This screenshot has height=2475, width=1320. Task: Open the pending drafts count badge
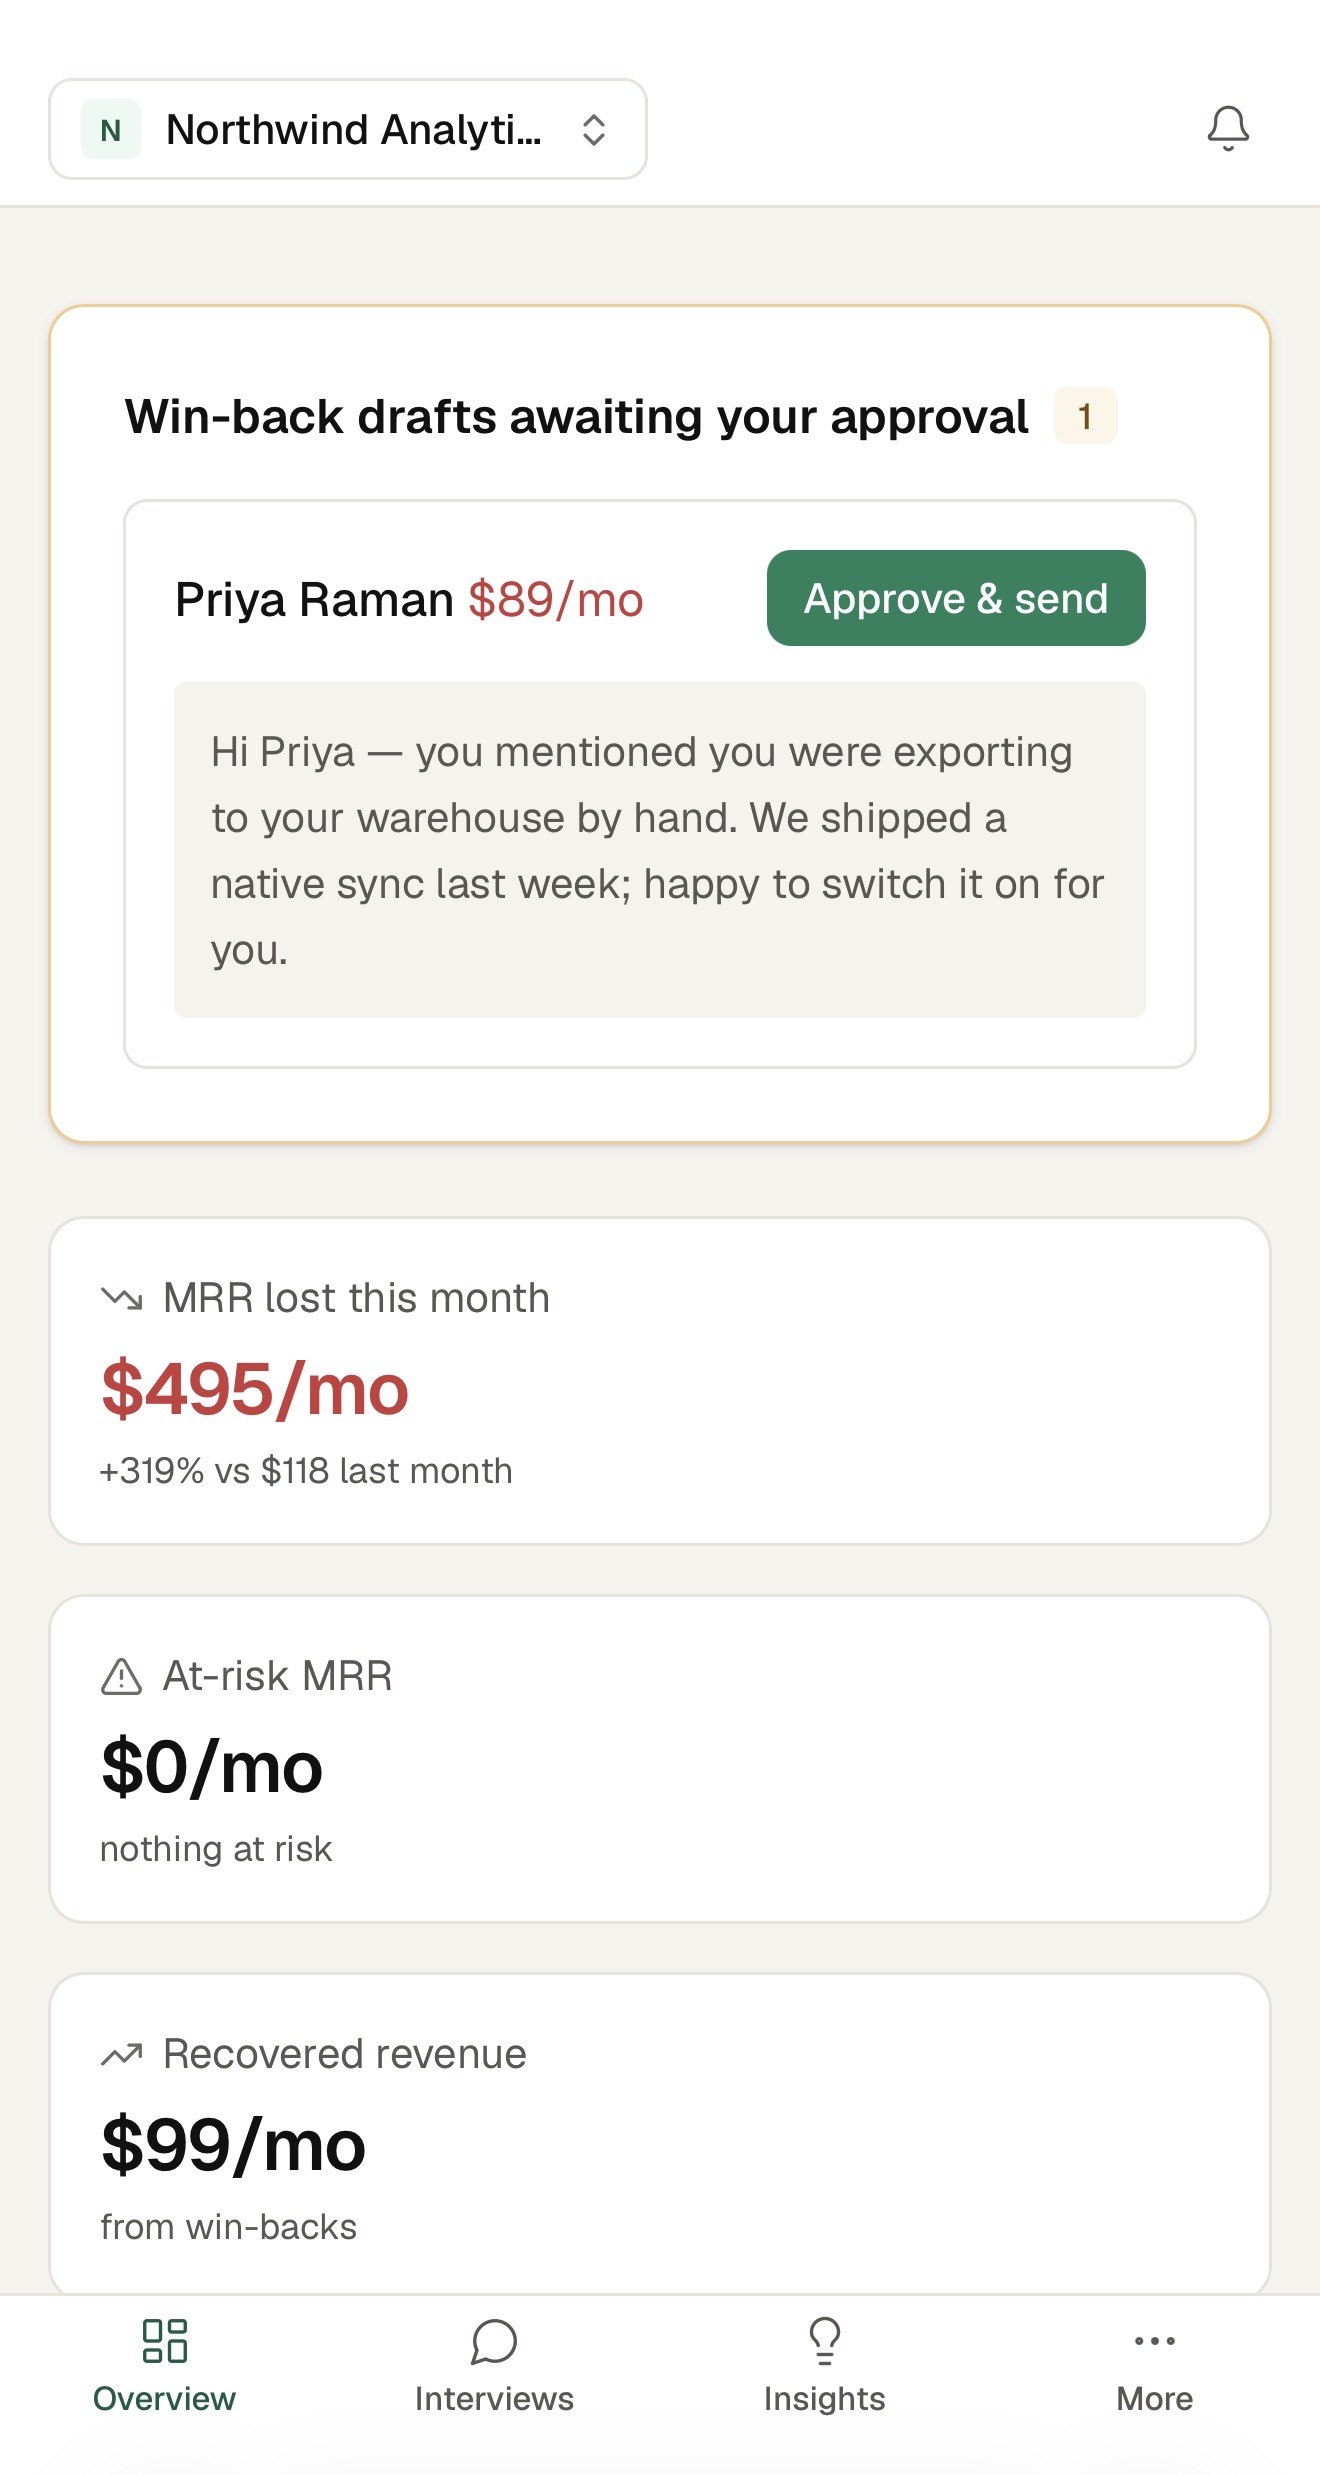tap(1085, 416)
